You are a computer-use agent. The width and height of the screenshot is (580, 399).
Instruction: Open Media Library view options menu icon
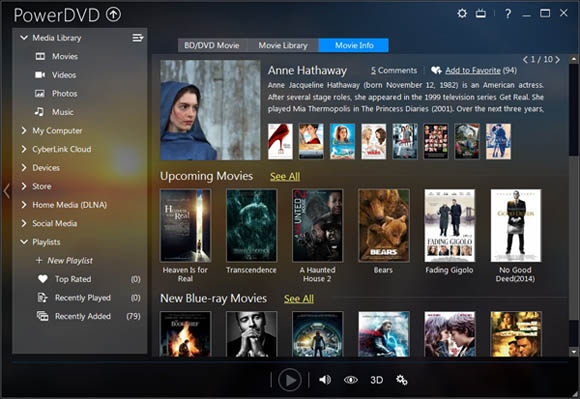click(x=138, y=38)
